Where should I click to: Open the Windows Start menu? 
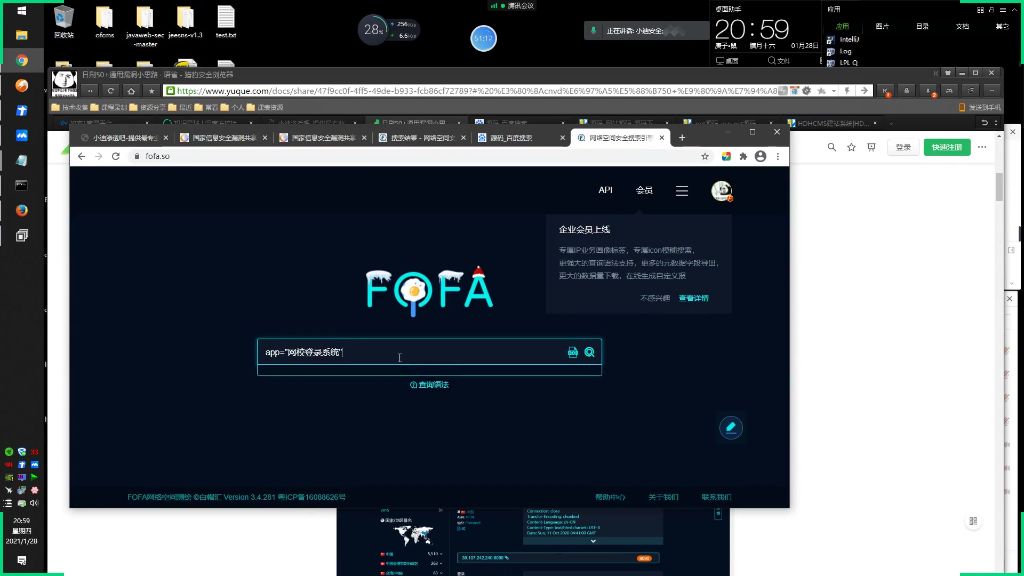[x=22, y=10]
